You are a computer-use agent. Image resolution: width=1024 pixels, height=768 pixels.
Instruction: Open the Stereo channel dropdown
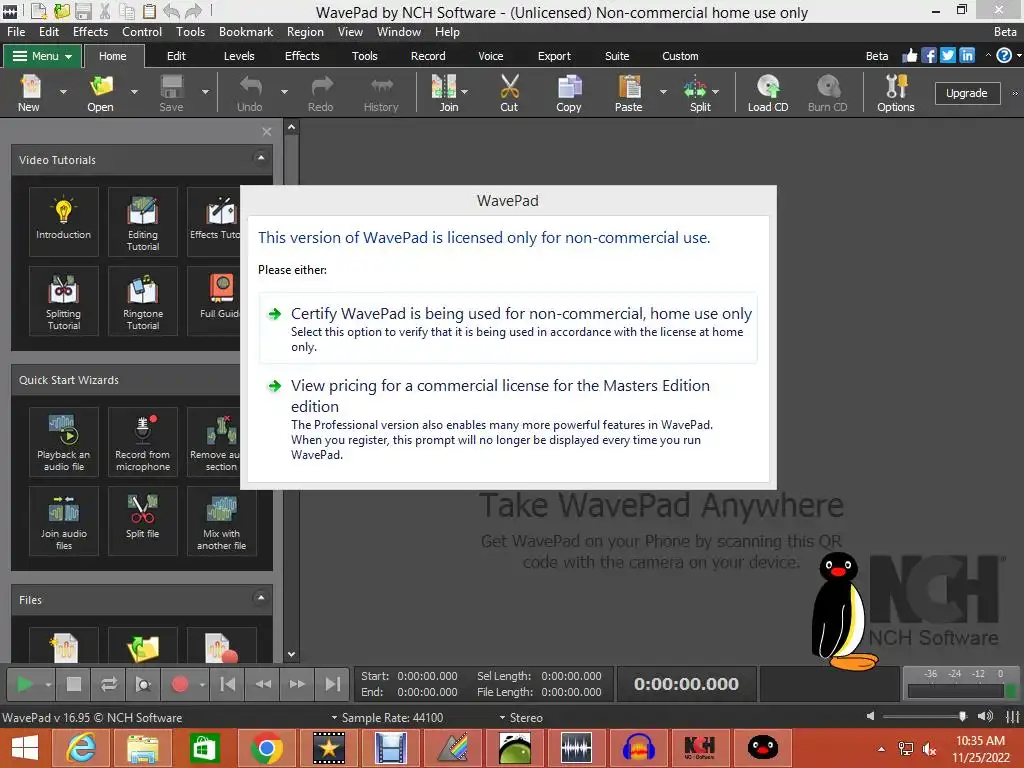pyautogui.click(x=521, y=718)
